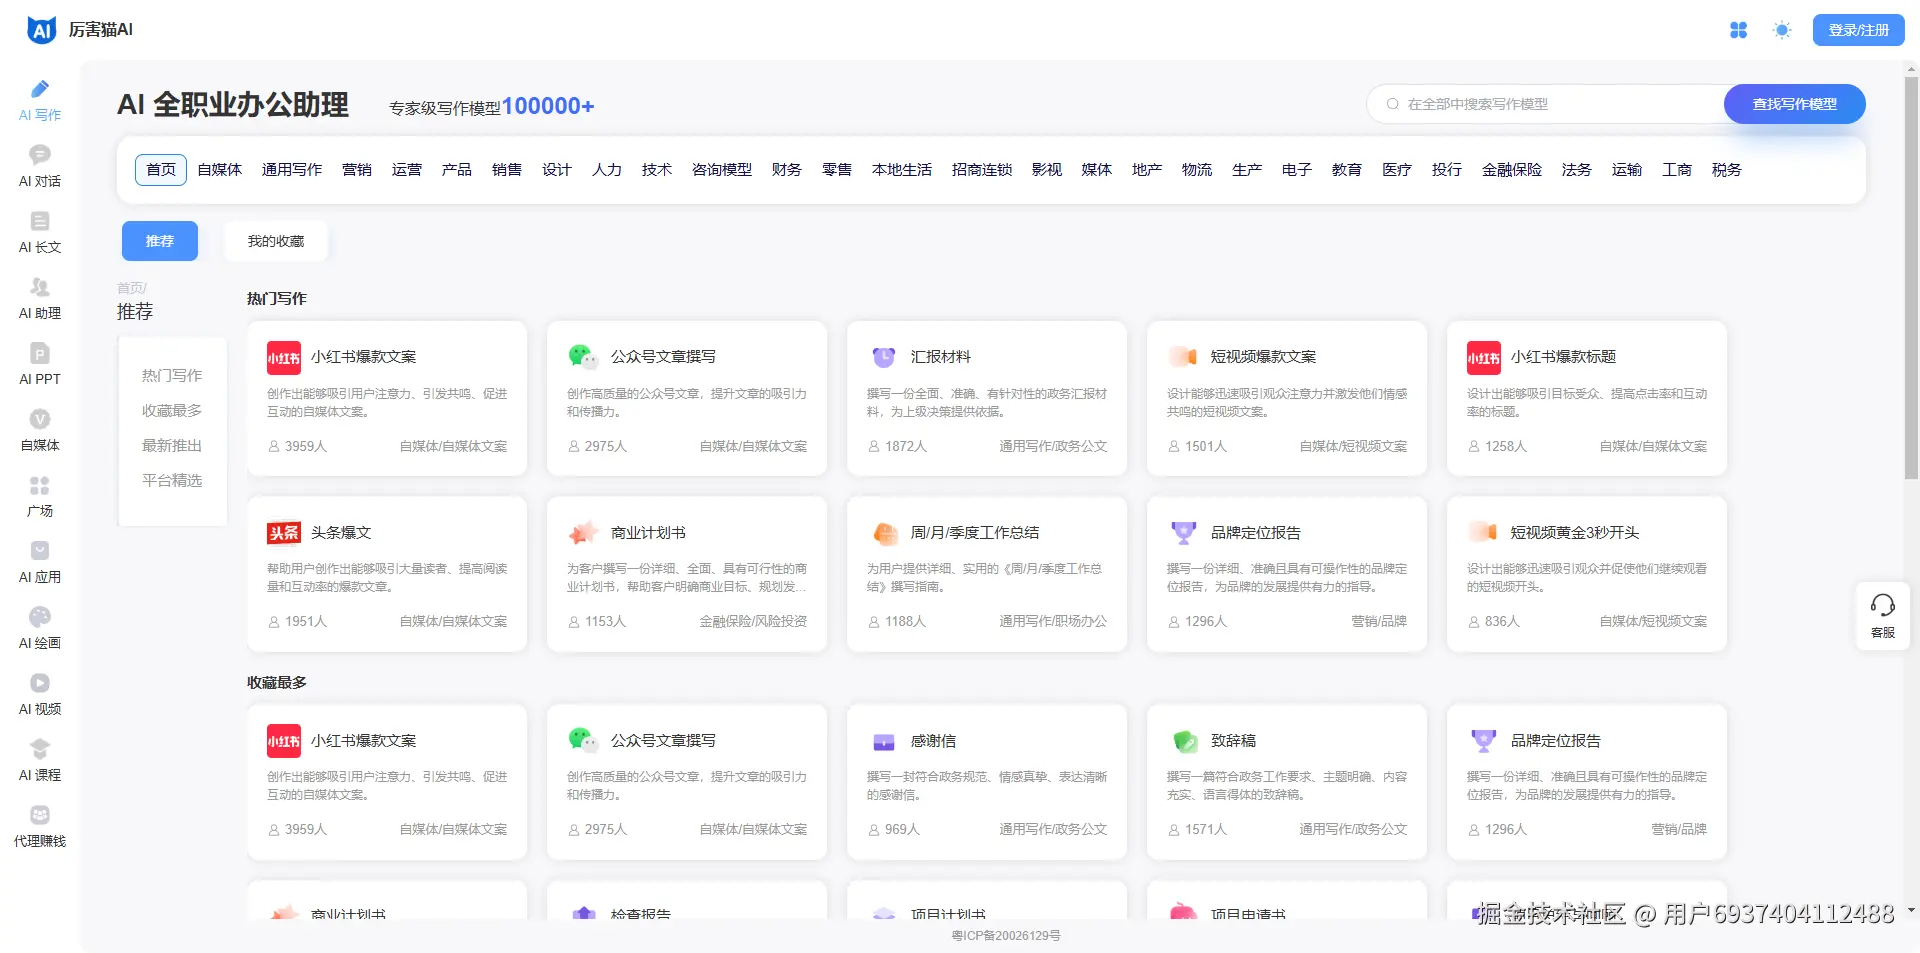Click the 查找写作模型 button

[1795, 104]
